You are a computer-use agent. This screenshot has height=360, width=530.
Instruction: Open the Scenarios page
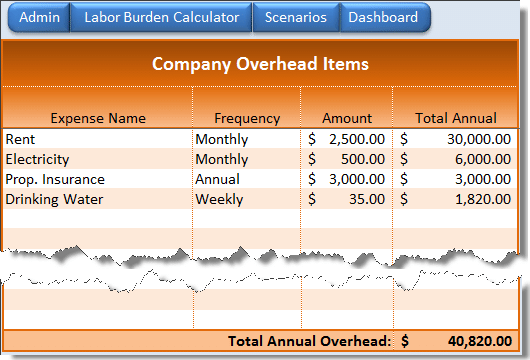296,17
